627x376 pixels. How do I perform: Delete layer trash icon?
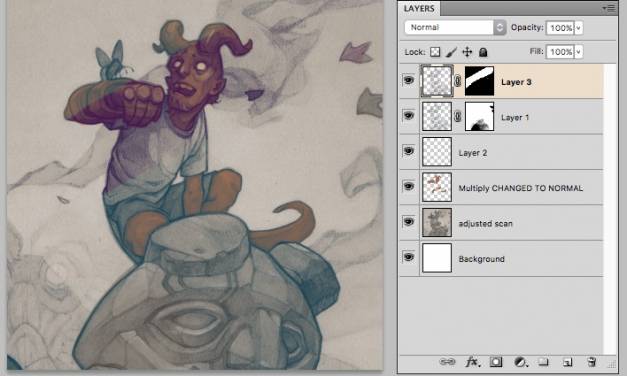tap(591, 362)
